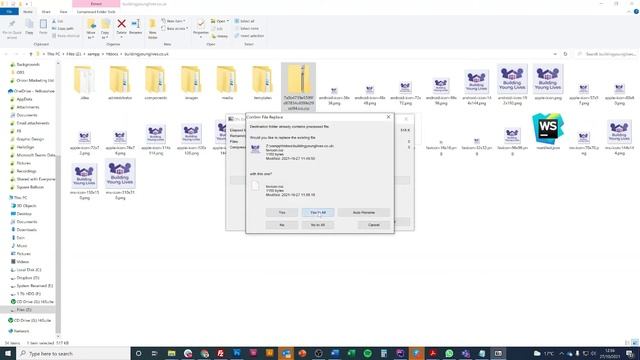Select the highlighted zip archive file

pyautogui.click(x=298, y=87)
